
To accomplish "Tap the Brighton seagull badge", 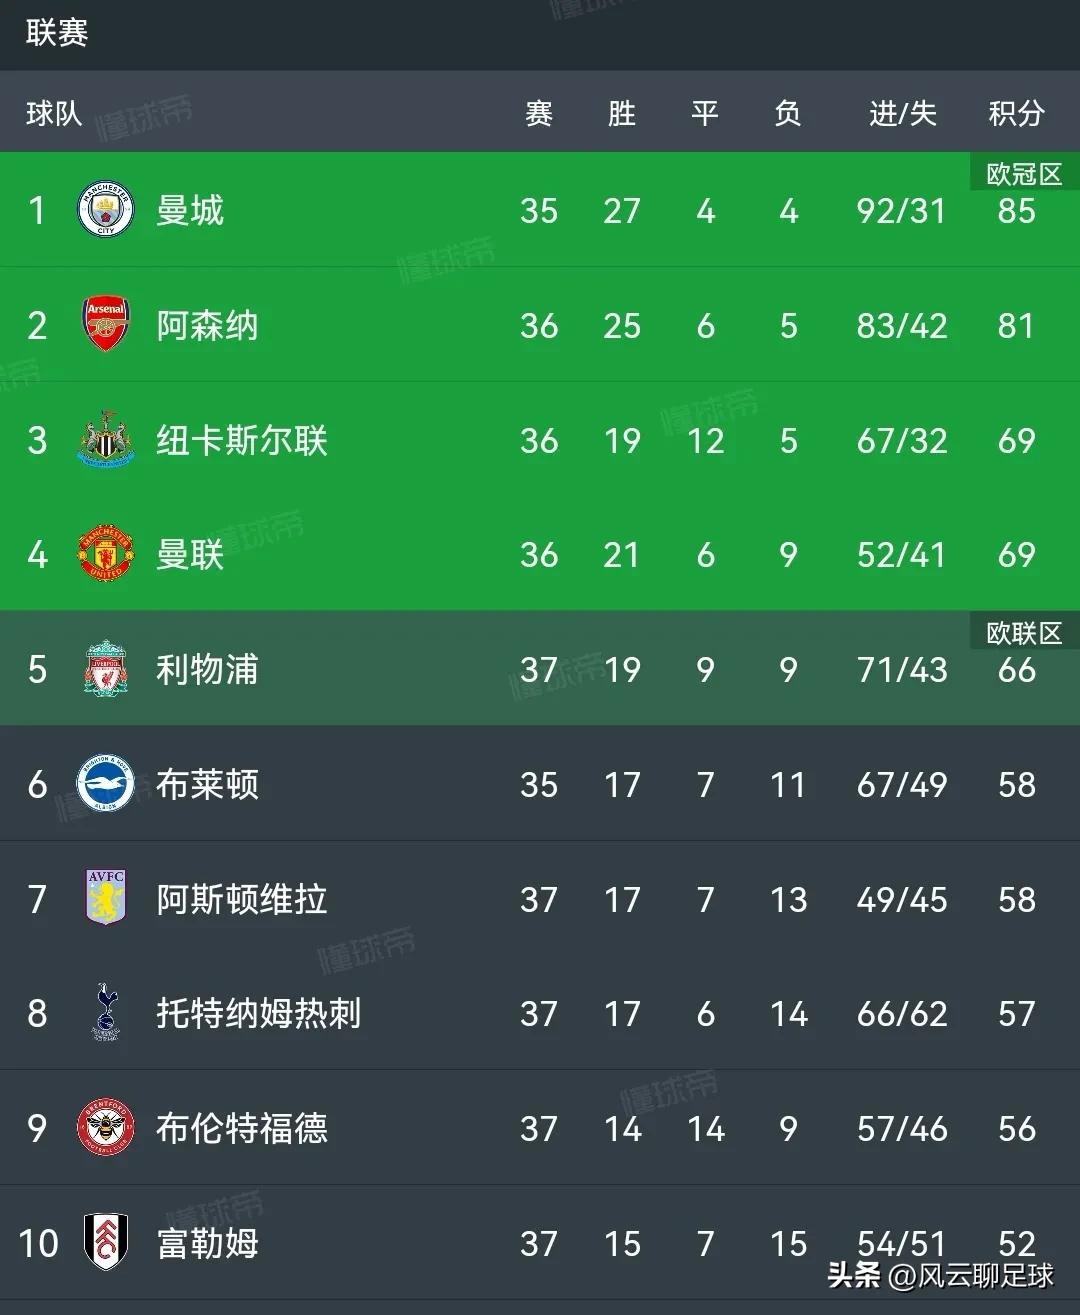I will (104, 784).
